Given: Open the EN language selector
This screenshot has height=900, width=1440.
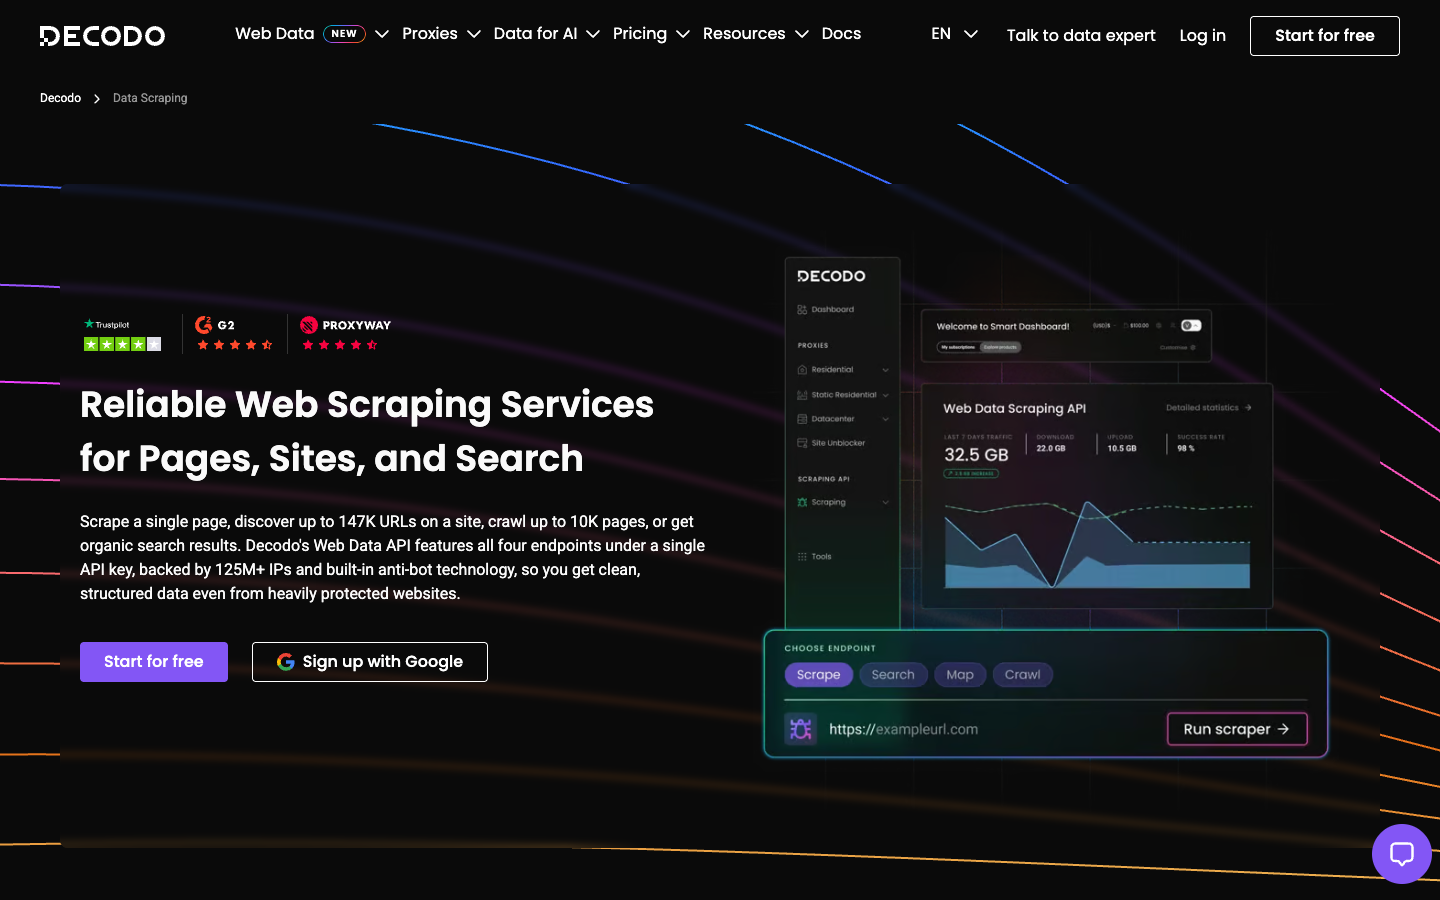Looking at the screenshot, I should (954, 34).
